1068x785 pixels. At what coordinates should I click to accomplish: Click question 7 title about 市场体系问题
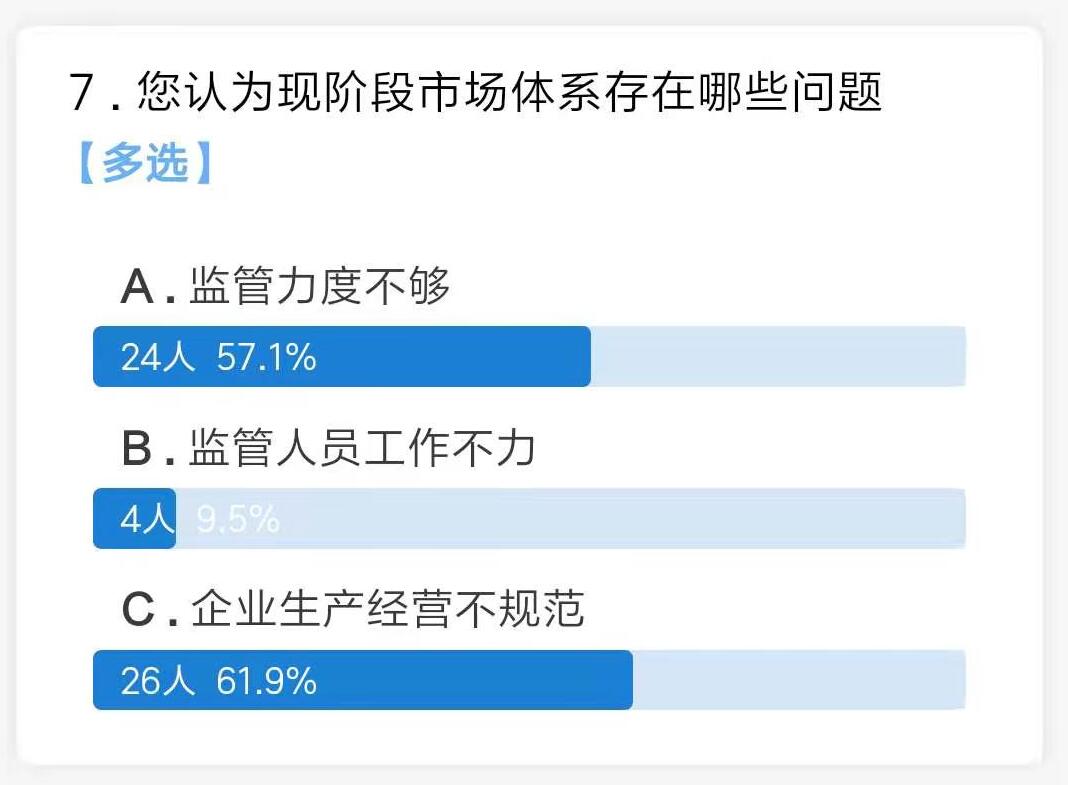(x=475, y=92)
